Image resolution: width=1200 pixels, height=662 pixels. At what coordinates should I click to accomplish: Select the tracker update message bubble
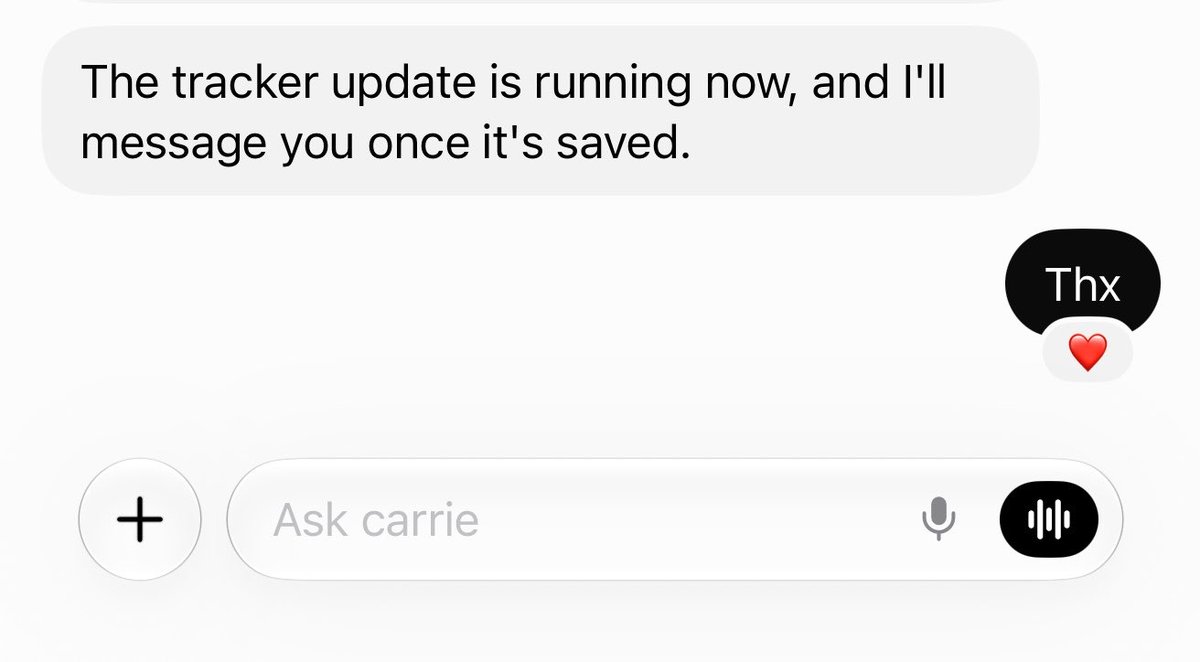(x=540, y=110)
